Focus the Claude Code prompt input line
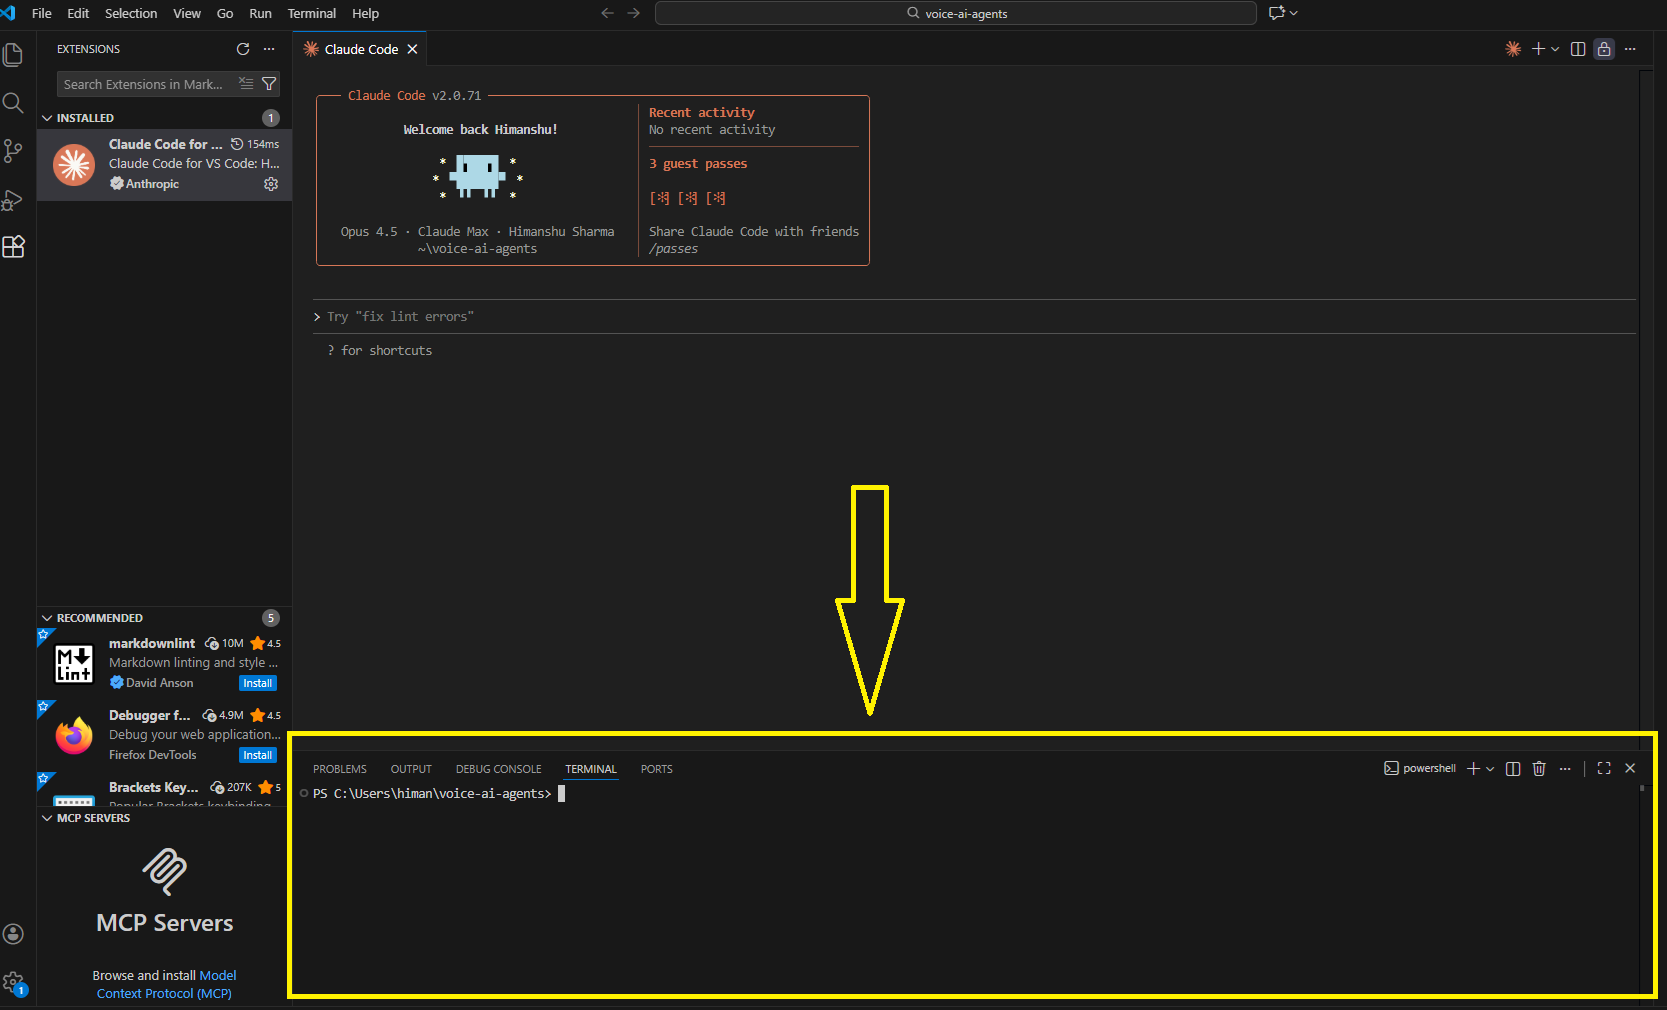1667x1010 pixels. coord(974,316)
